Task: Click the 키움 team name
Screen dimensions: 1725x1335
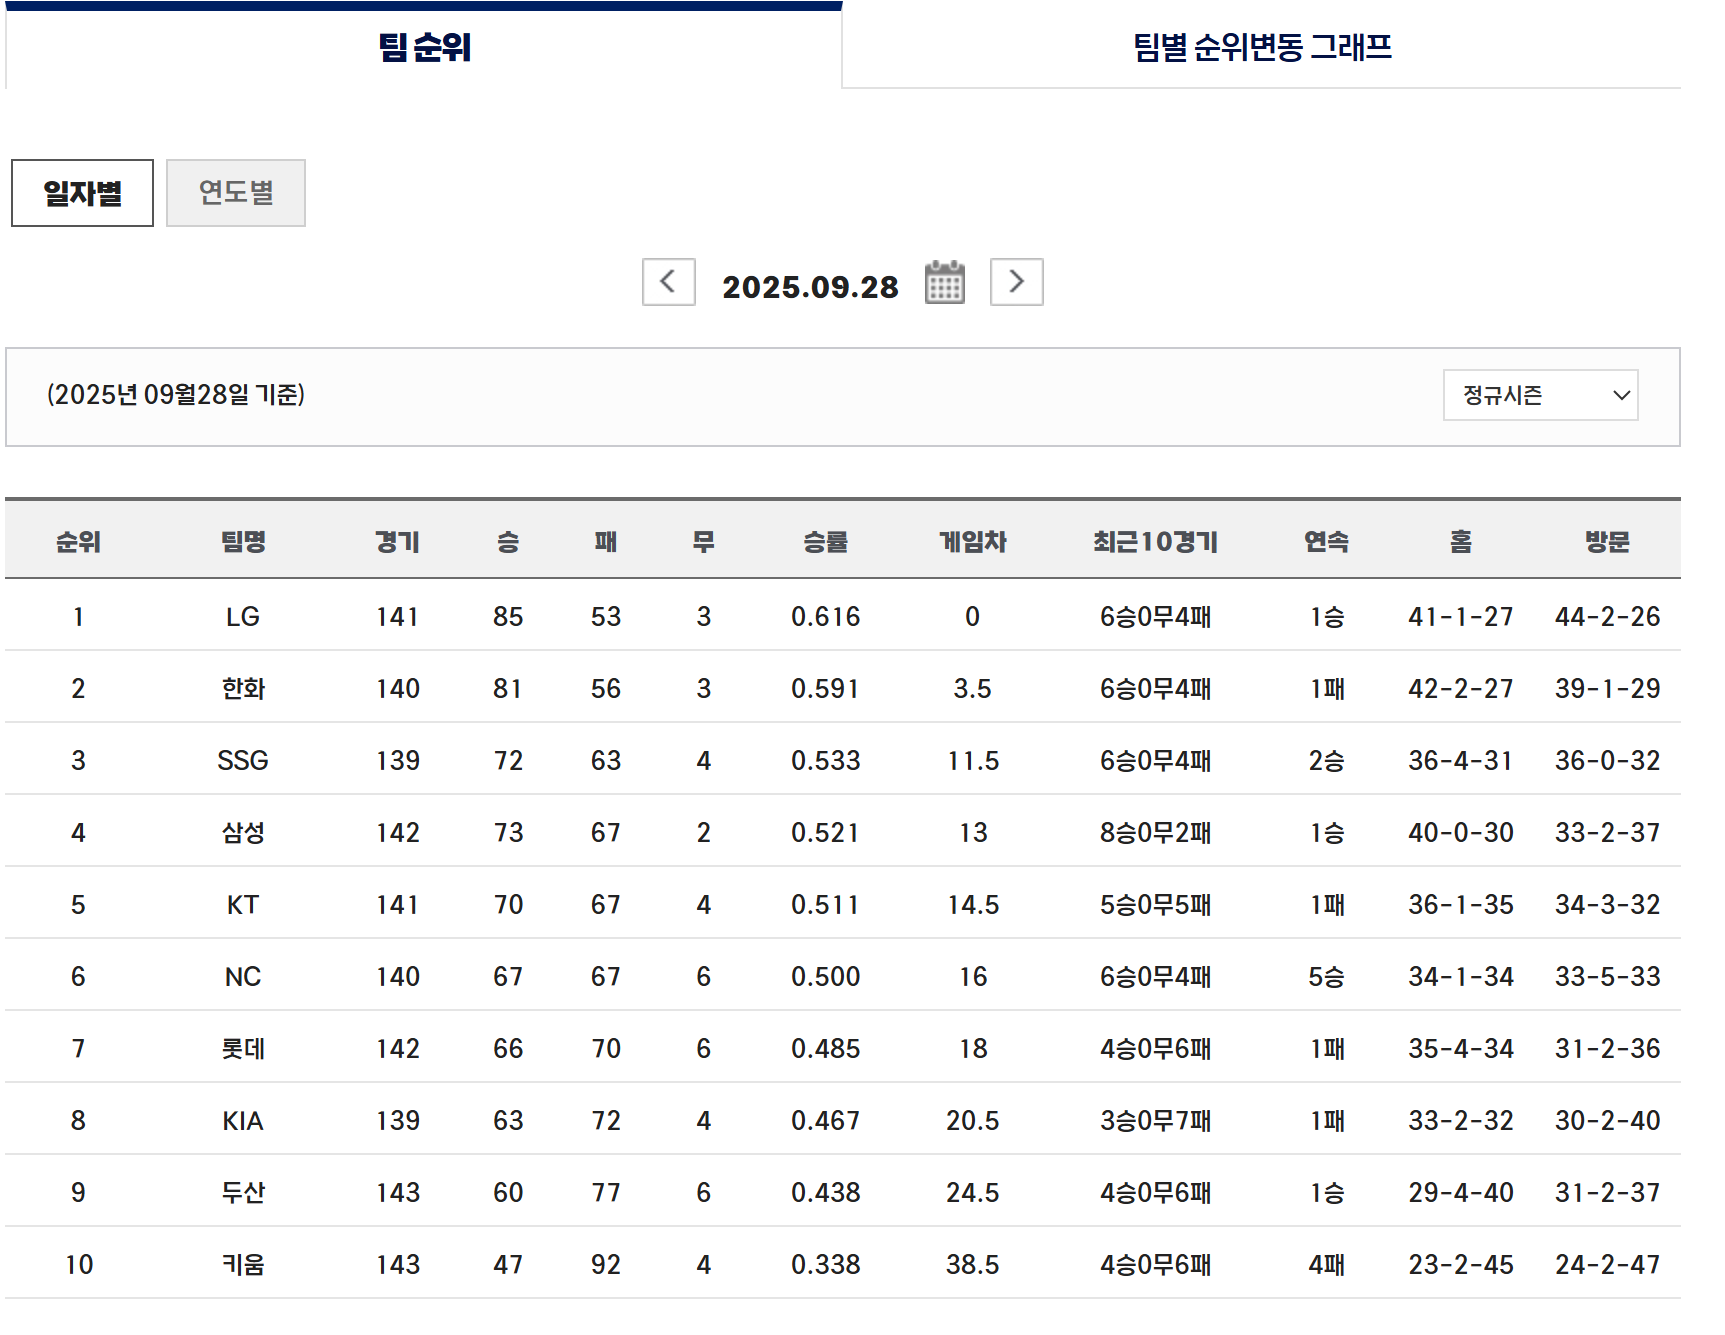Action: 243,1264
